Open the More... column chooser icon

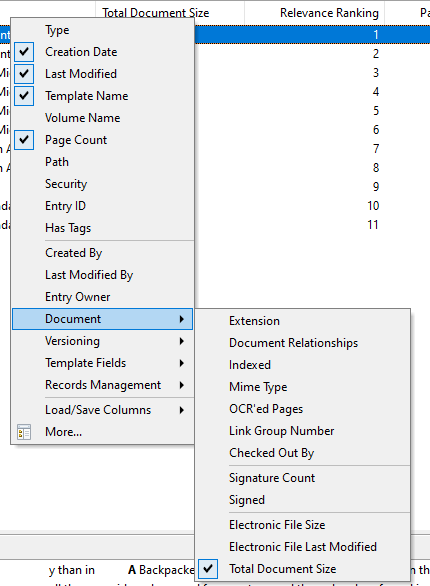click(x=24, y=432)
